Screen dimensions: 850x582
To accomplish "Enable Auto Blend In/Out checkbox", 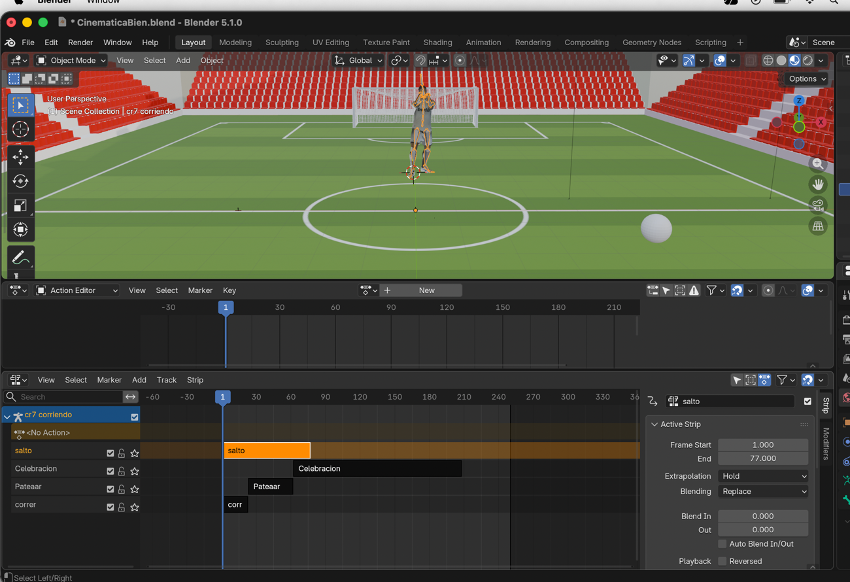I will pos(723,544).
